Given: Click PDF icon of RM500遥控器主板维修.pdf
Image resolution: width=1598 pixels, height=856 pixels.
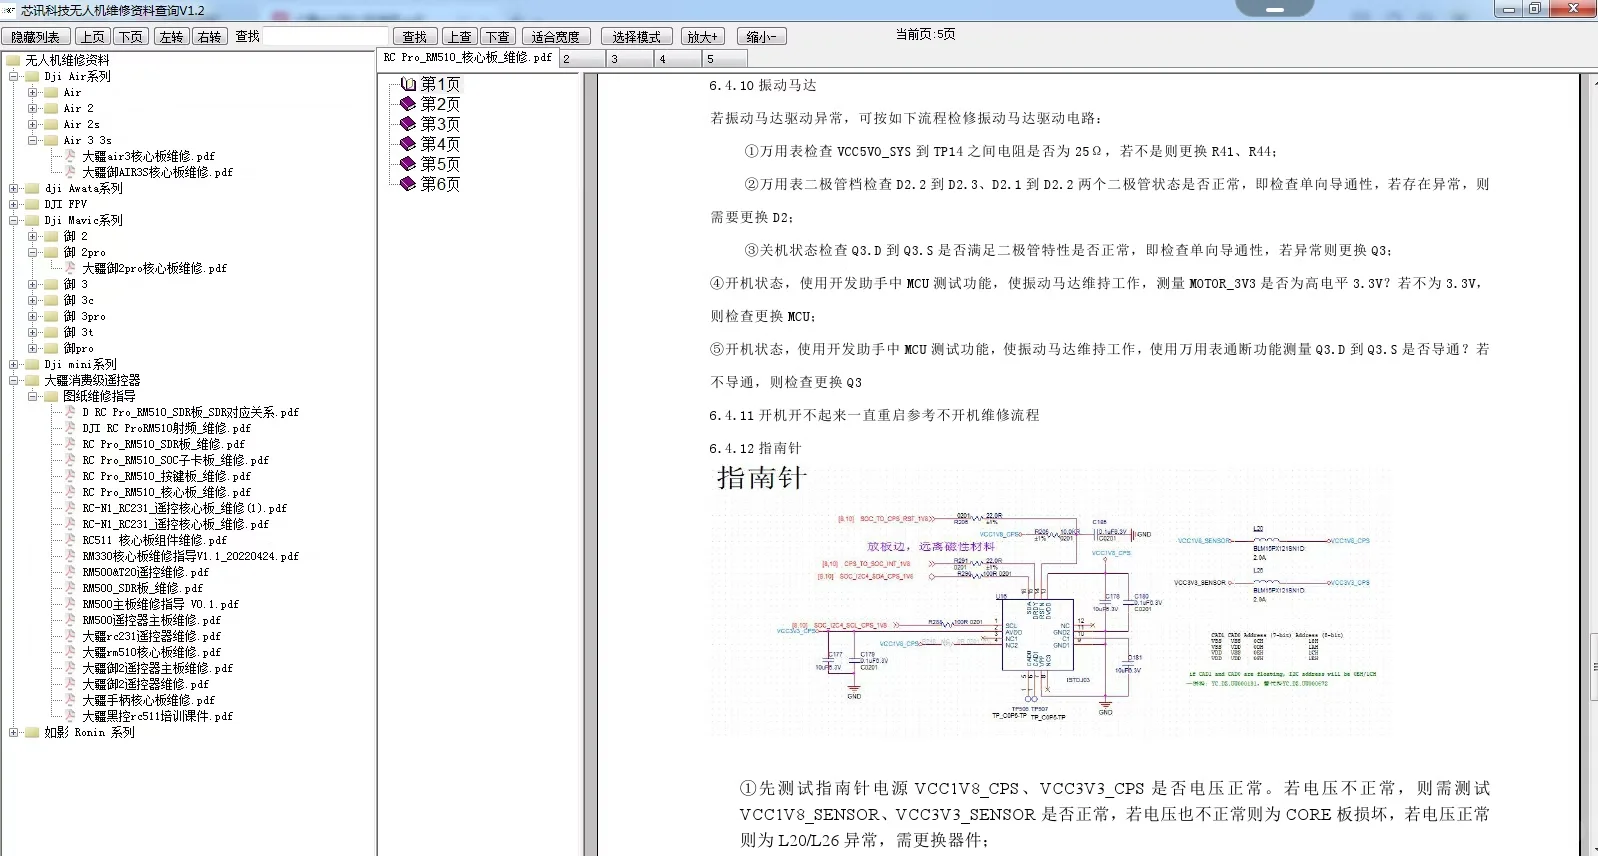Looking at the screenshot, I should click(x=71, y=620).
